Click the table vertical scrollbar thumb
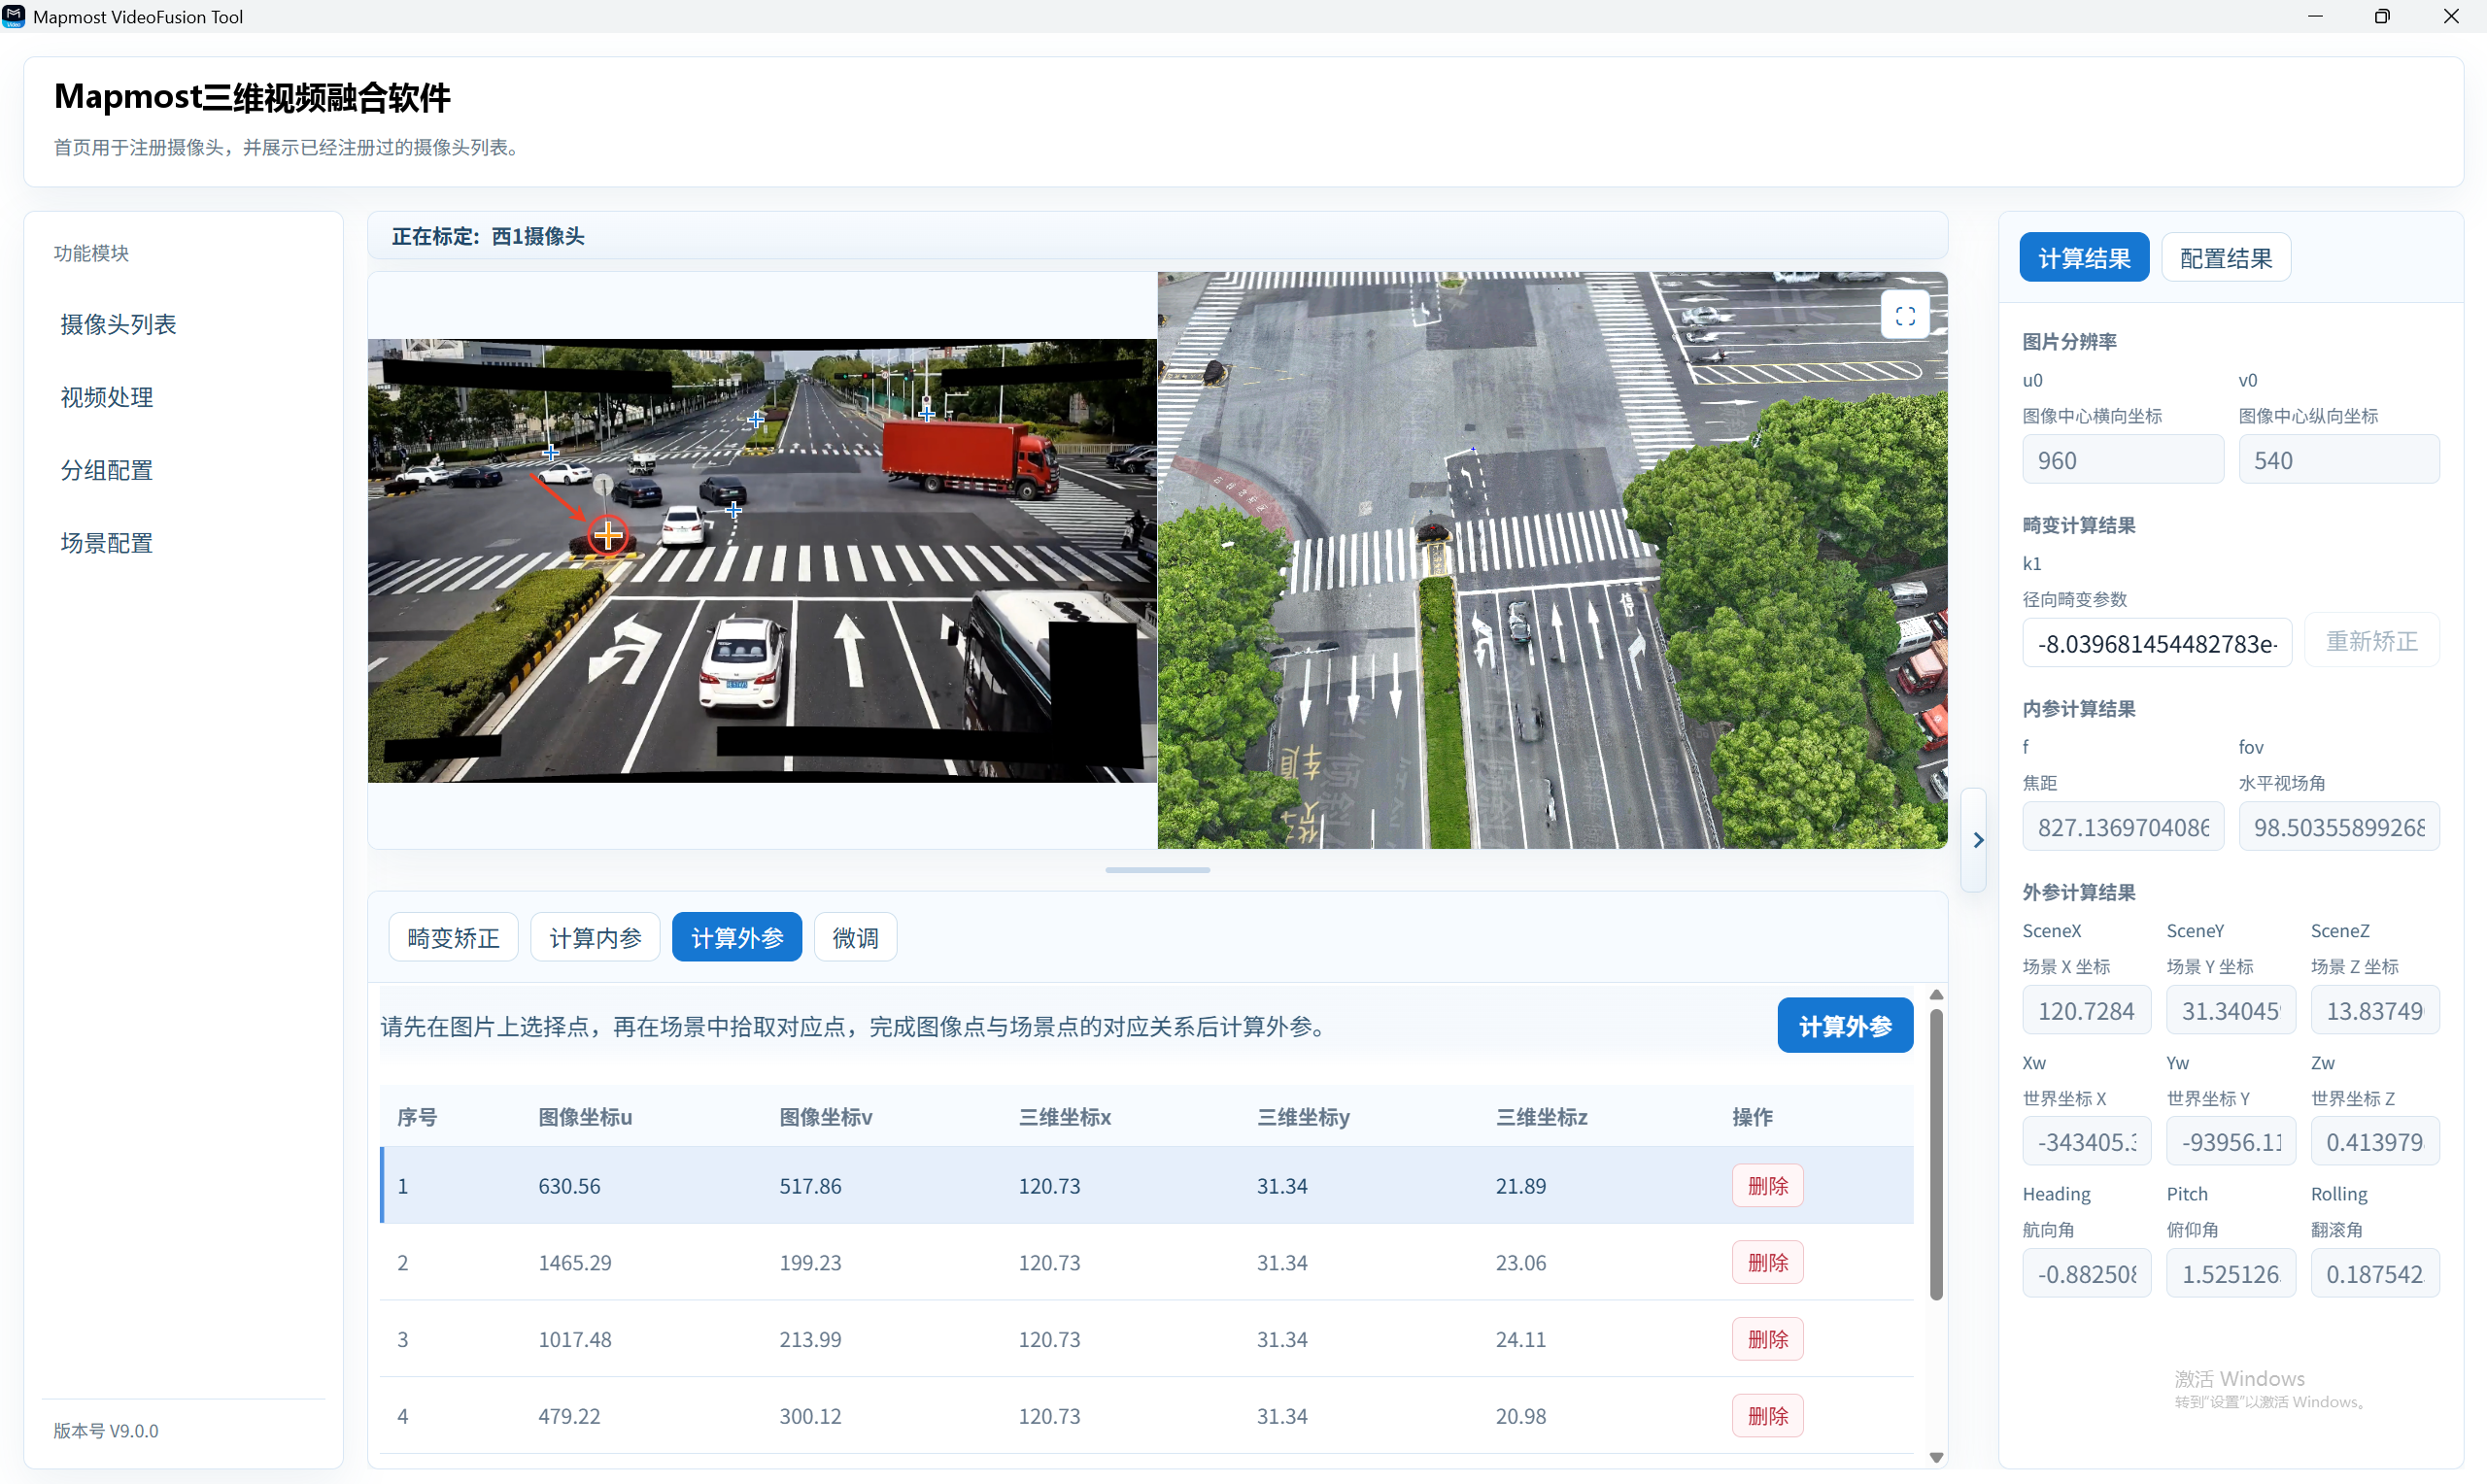This screenshot has width=2487, height=1484. click(1936, 1155)
